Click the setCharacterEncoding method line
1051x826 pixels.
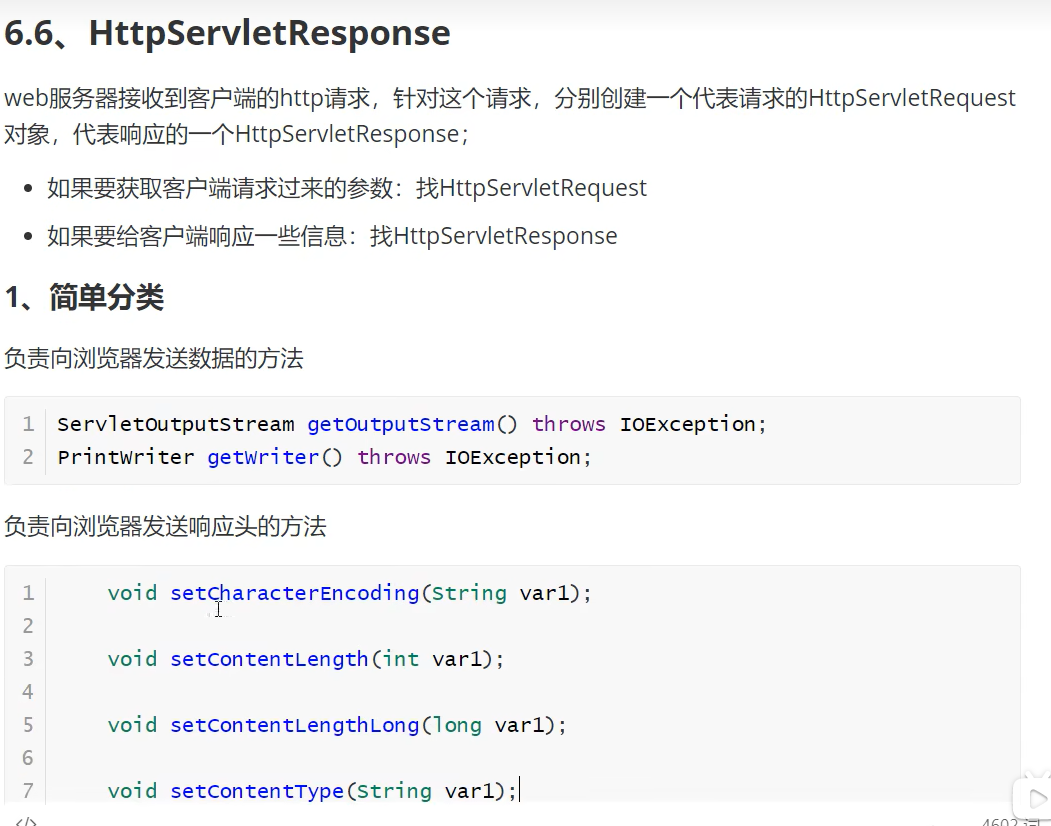coord(350,593)
